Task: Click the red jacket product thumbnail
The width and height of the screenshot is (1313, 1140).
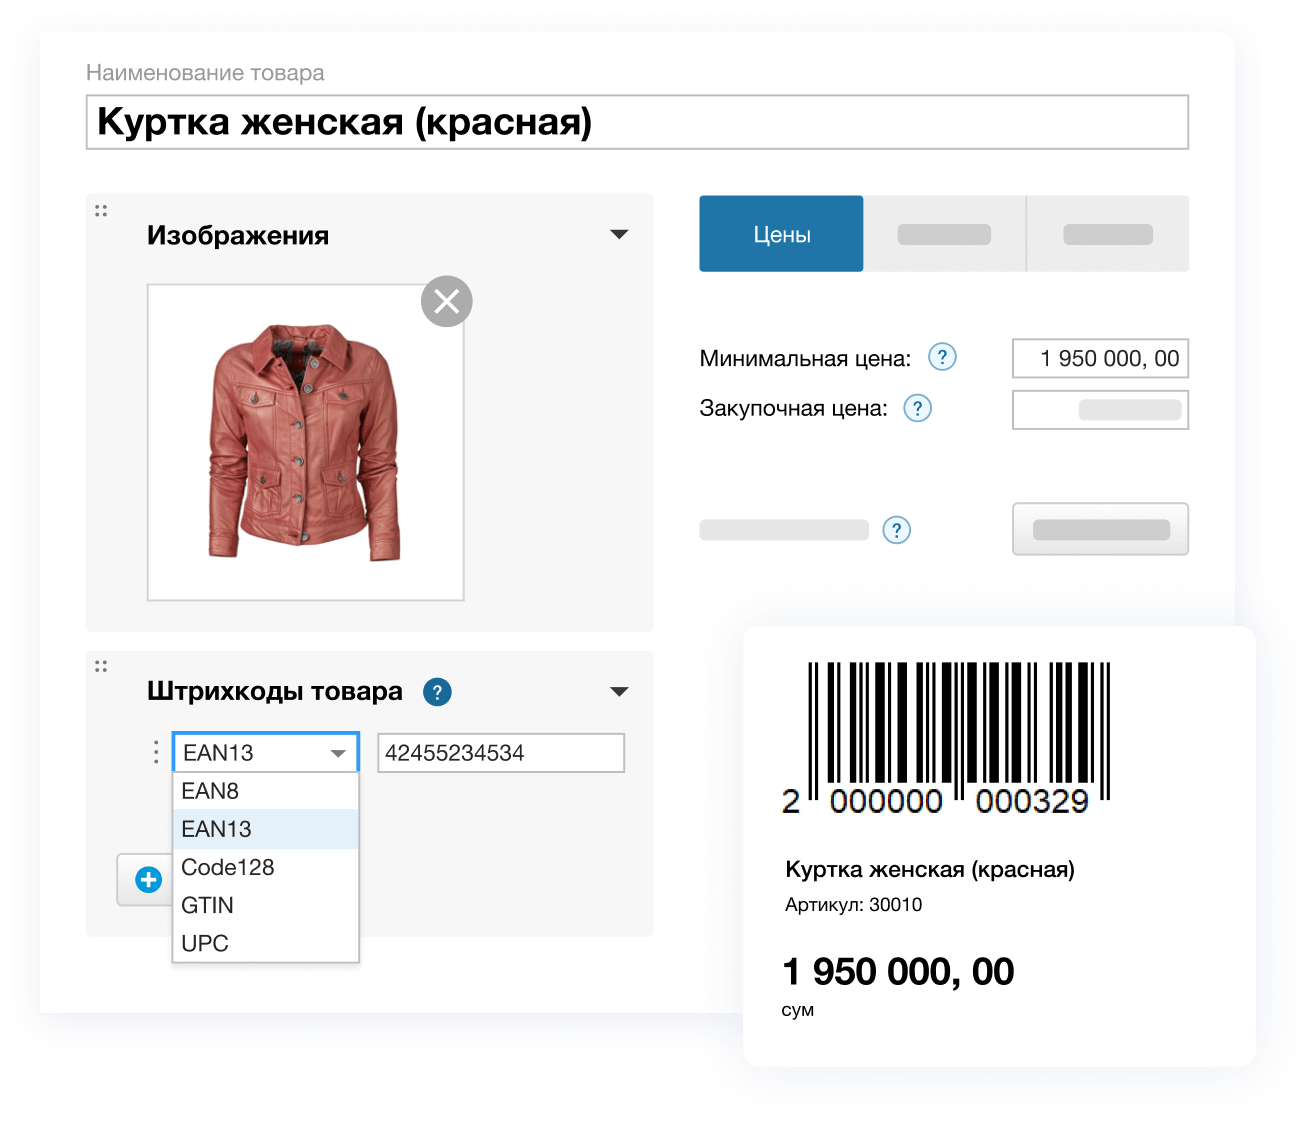Action: tap(305, 442)
